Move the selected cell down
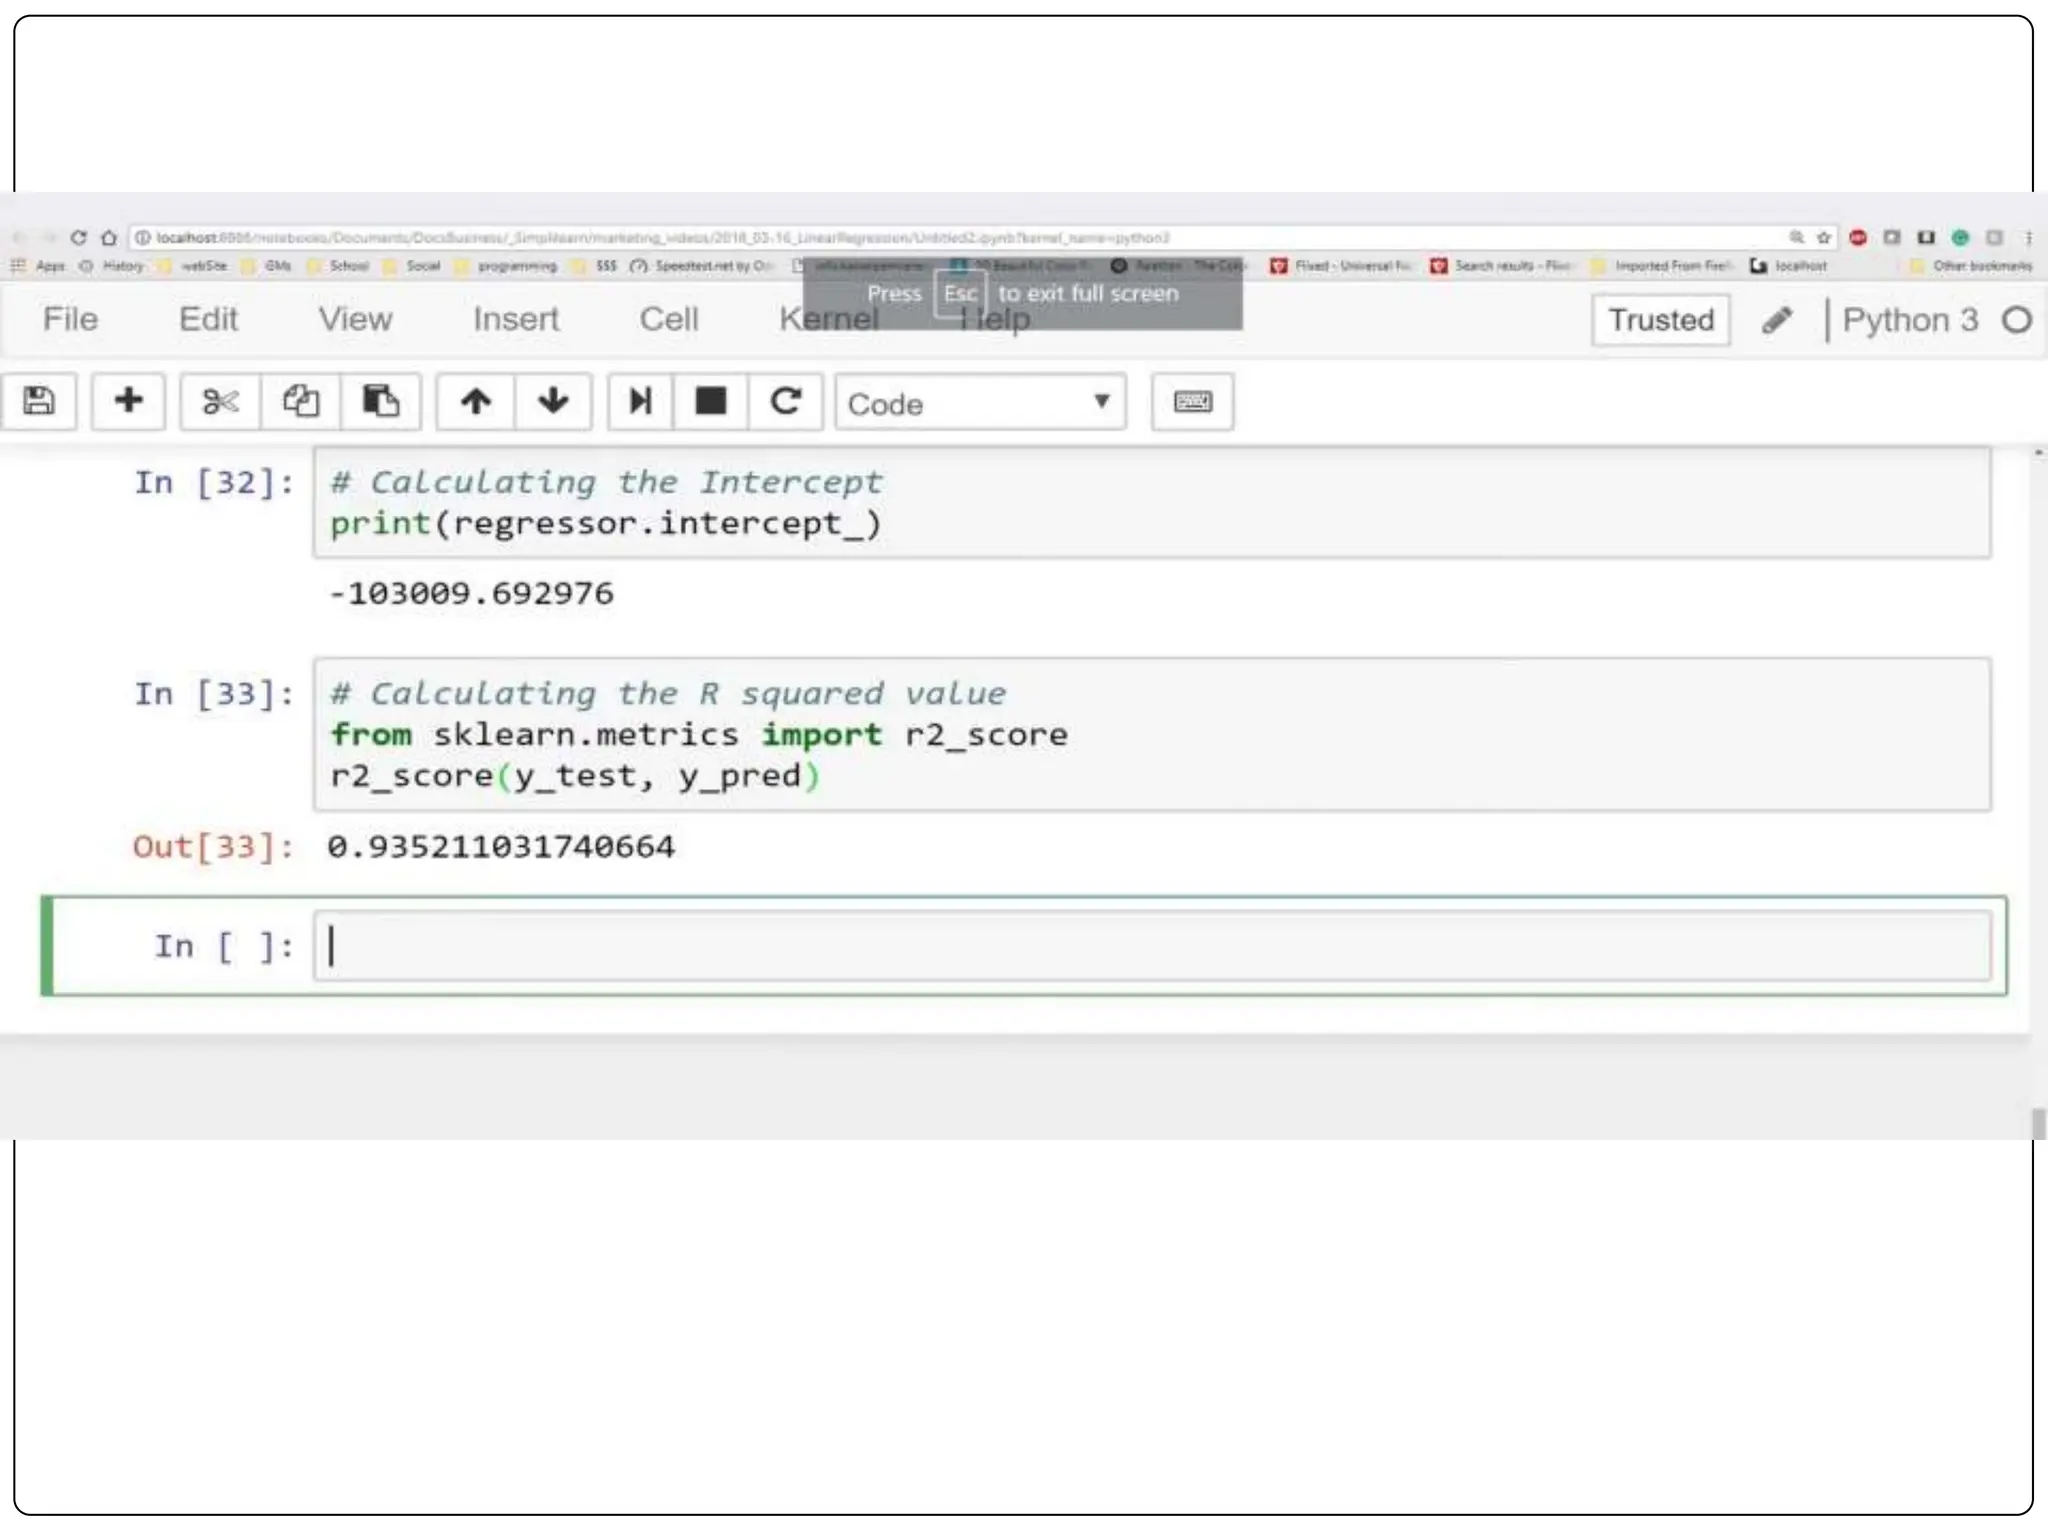Image resolution: width=2048 pixels, height=1536 pixels. point(553,402)
